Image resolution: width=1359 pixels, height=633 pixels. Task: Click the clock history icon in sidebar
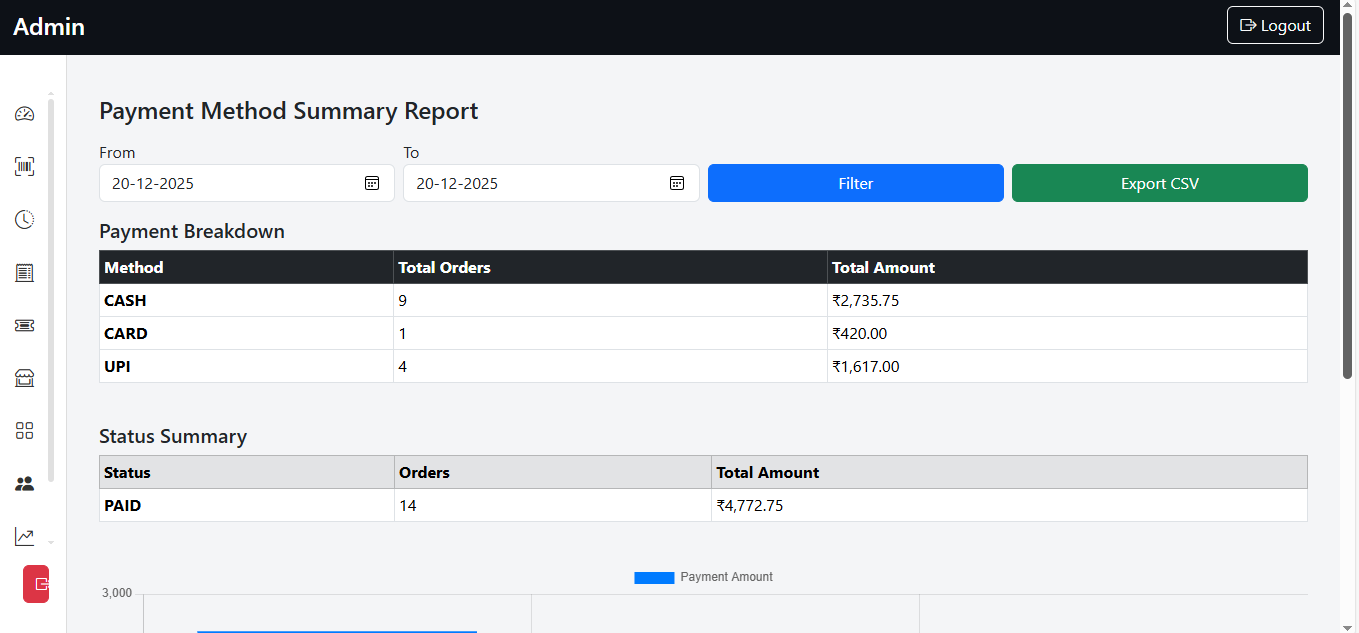(24, 219)
